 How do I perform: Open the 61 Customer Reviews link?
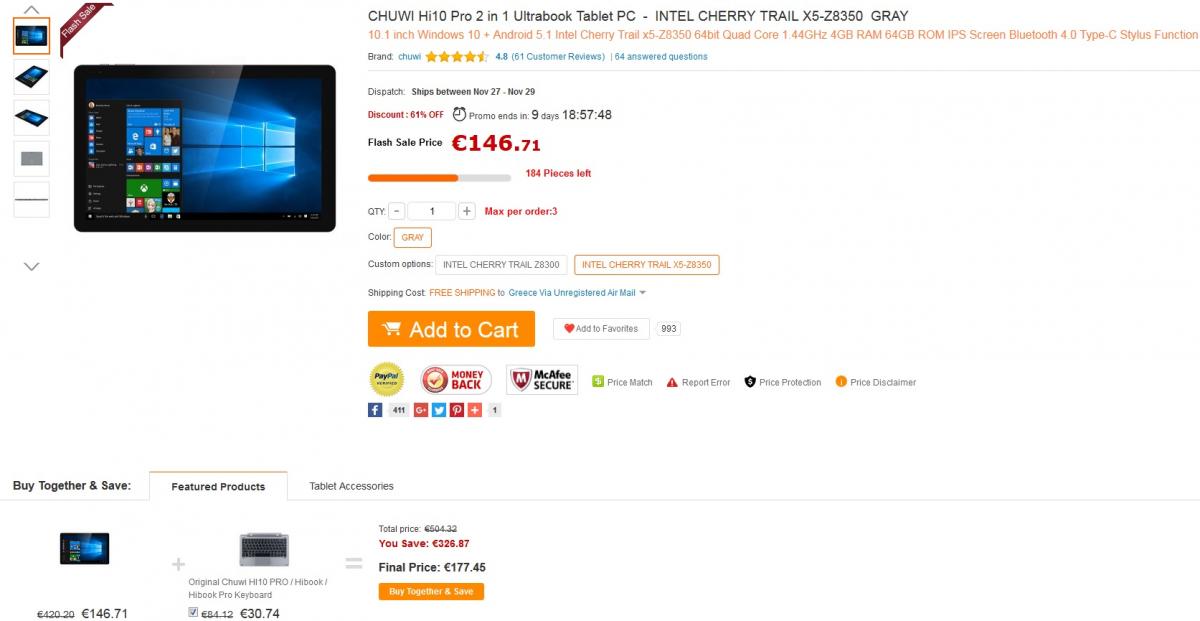click(x=558, y=57)
